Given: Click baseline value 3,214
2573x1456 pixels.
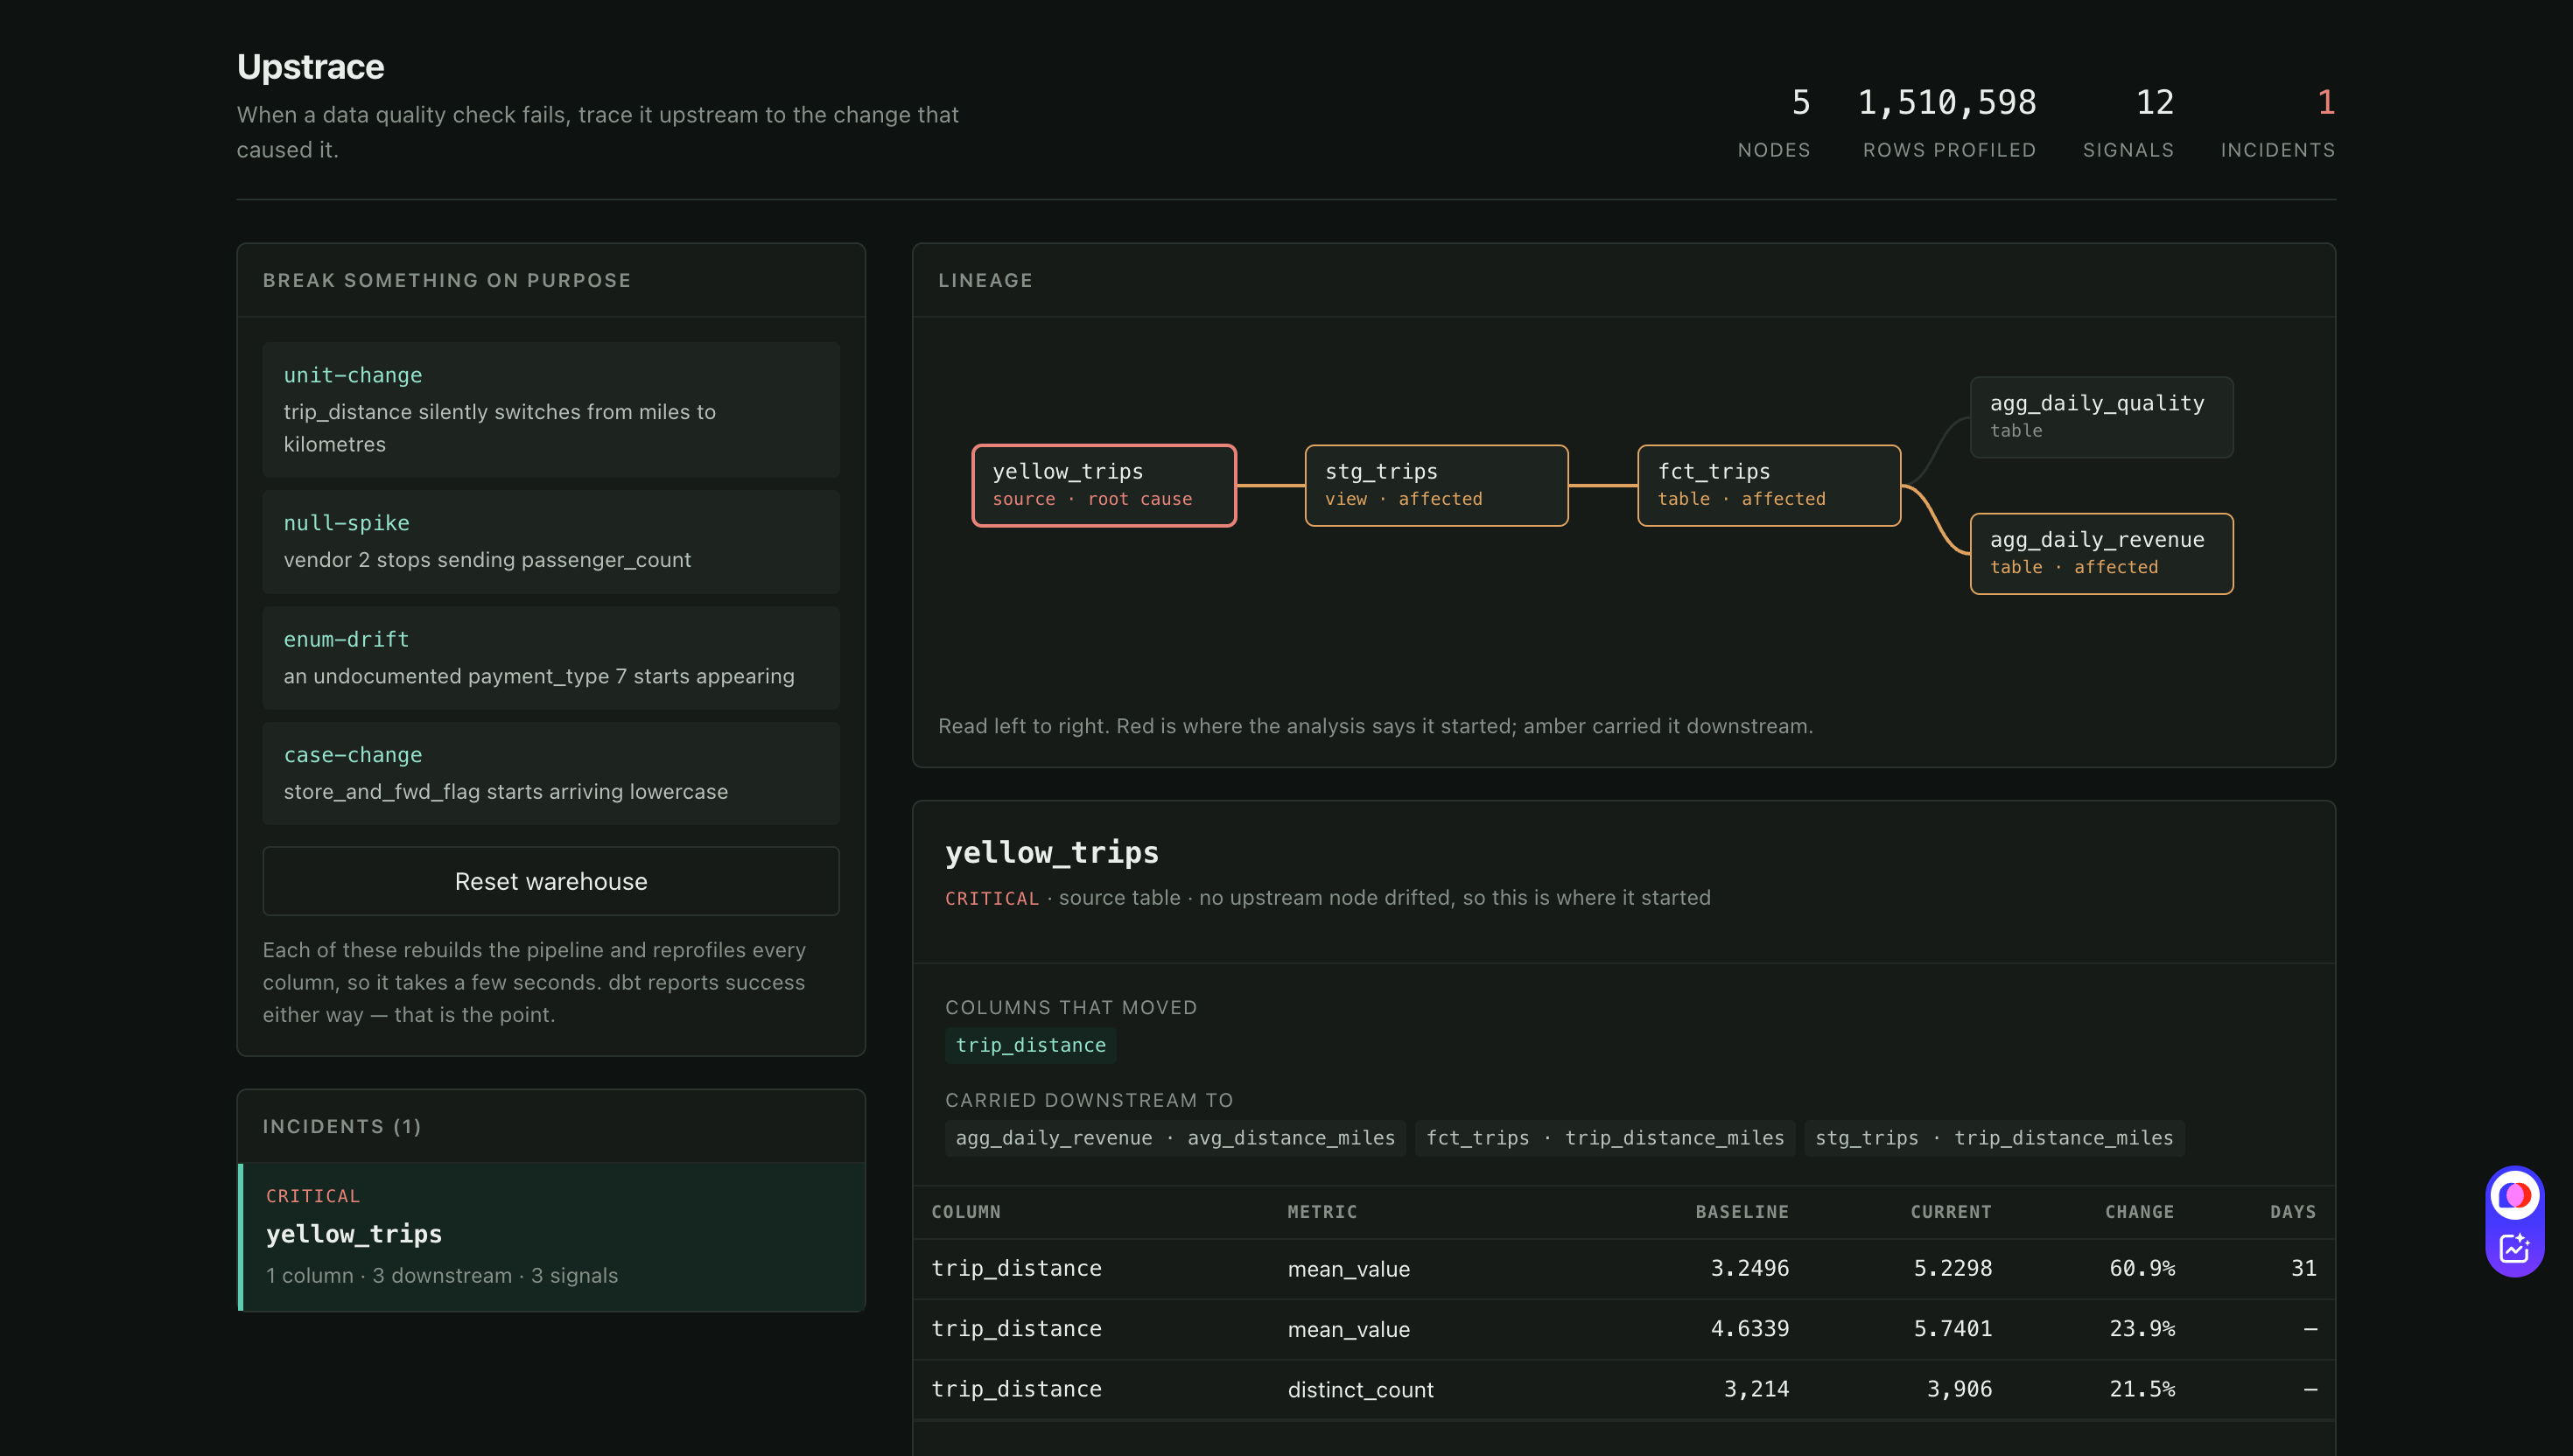Looking at the screenshot, I should [1757, 1389].
